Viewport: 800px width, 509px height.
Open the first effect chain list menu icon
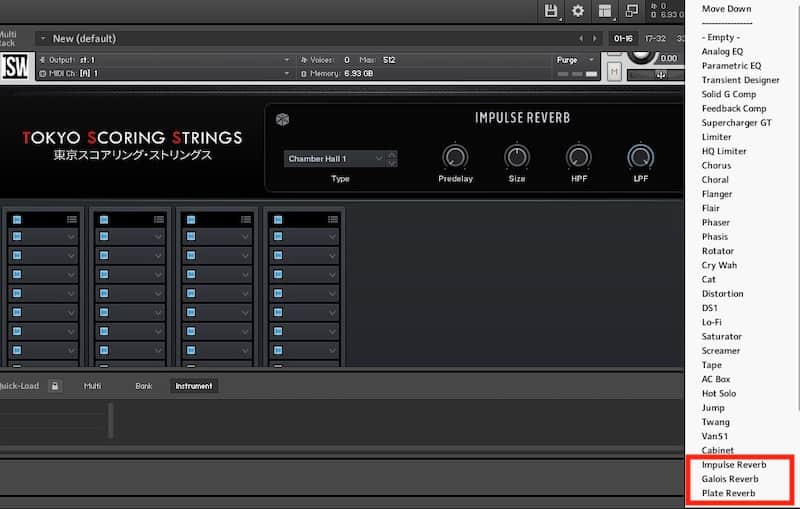[x=72, y=219]
